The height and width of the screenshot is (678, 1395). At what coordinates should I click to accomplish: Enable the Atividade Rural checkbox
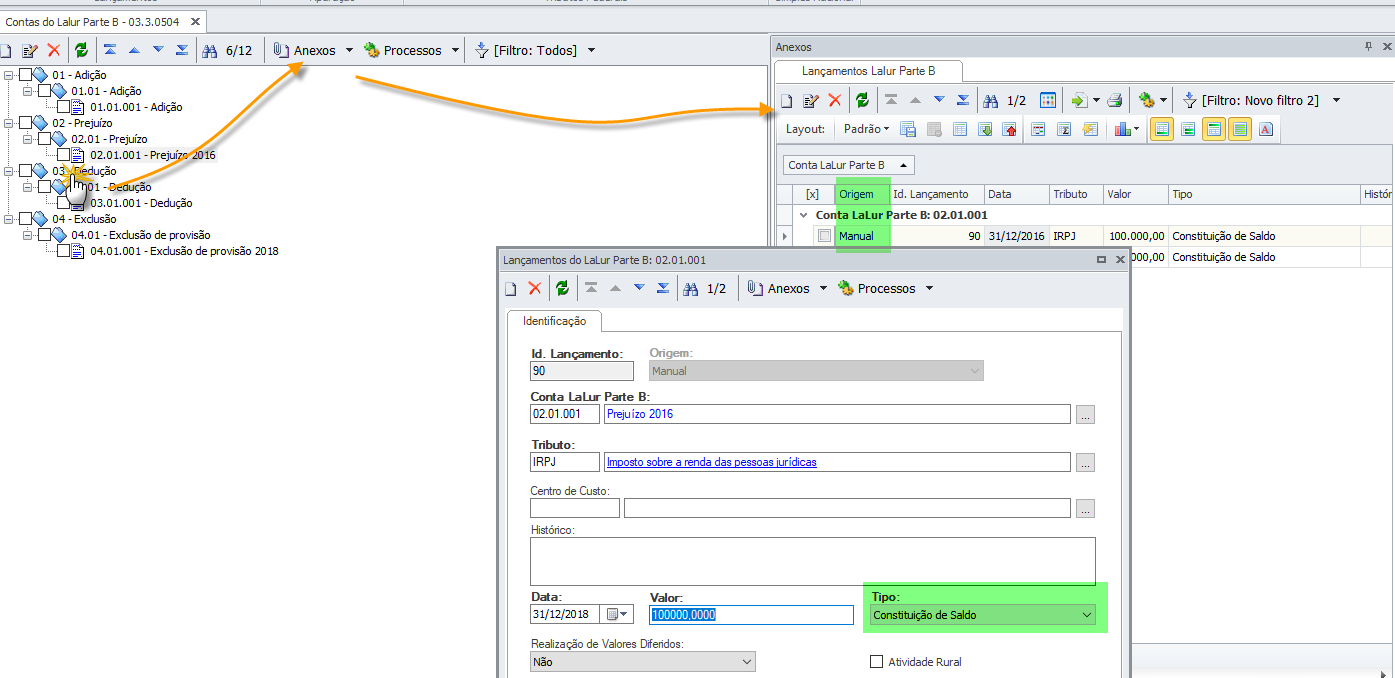click(877, 662)
